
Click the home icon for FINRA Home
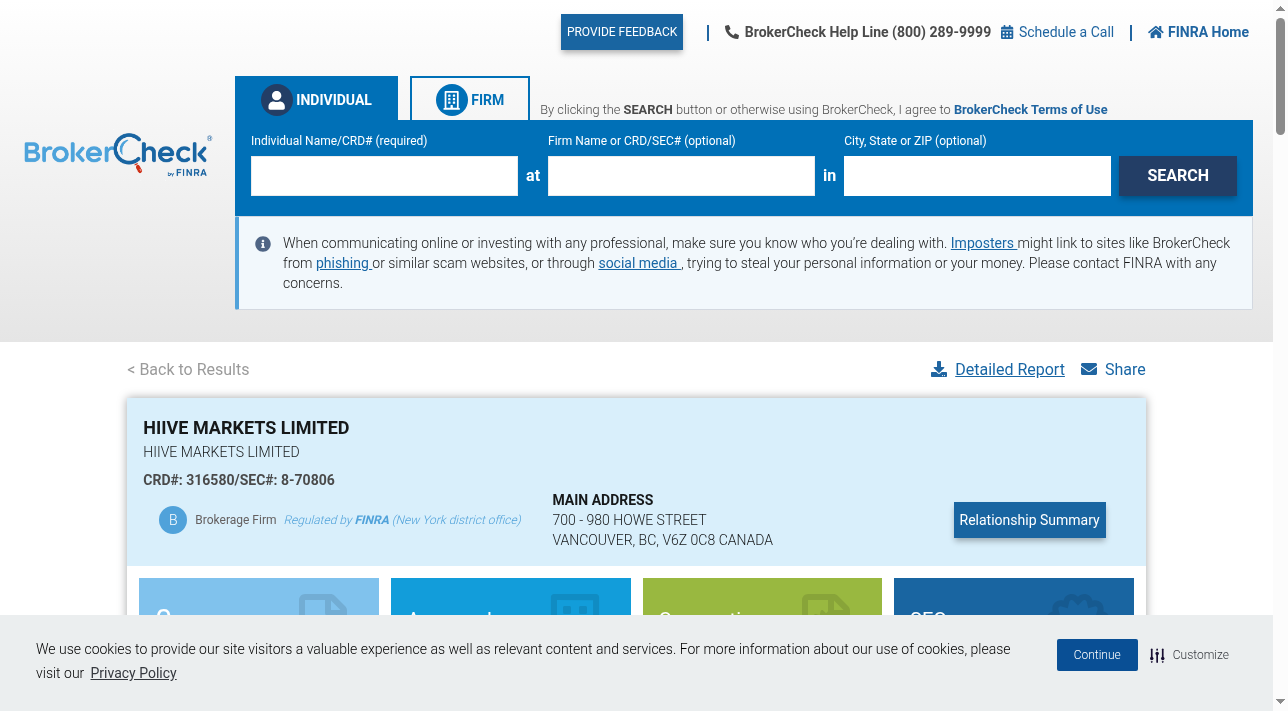[1156, 32]
